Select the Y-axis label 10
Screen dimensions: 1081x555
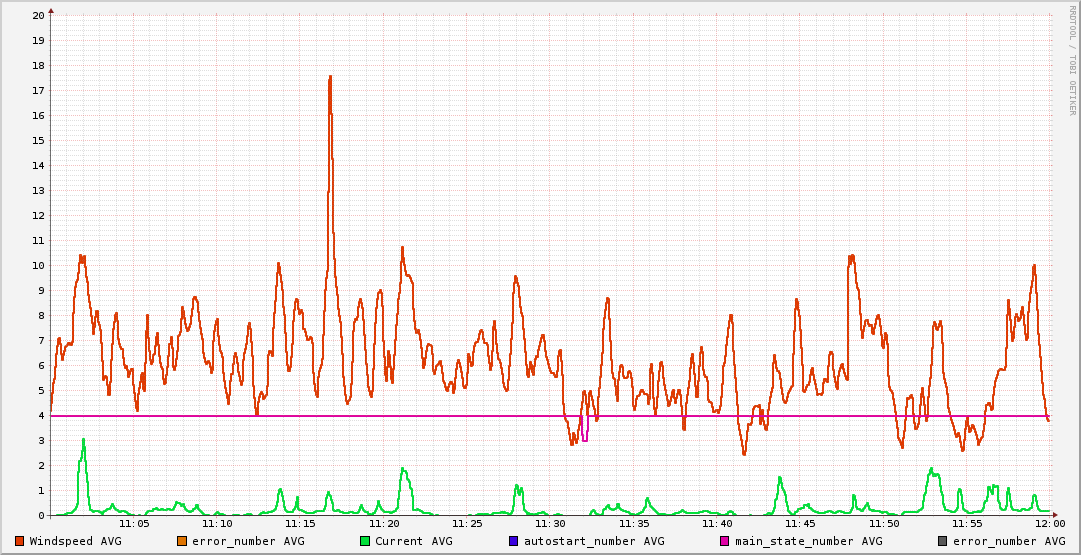38,265
